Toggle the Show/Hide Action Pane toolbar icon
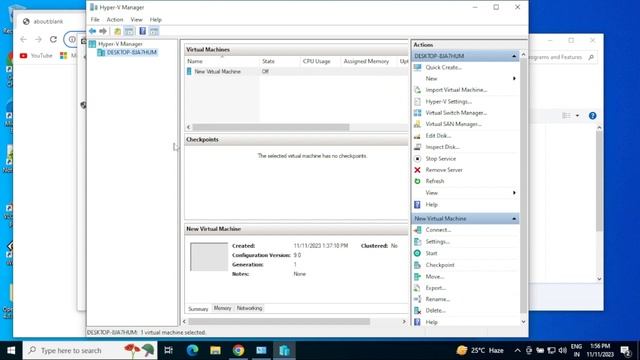Image resolution: width=640 pixels, height=360 pixels. pyautogui.click(x=154, y=31)
